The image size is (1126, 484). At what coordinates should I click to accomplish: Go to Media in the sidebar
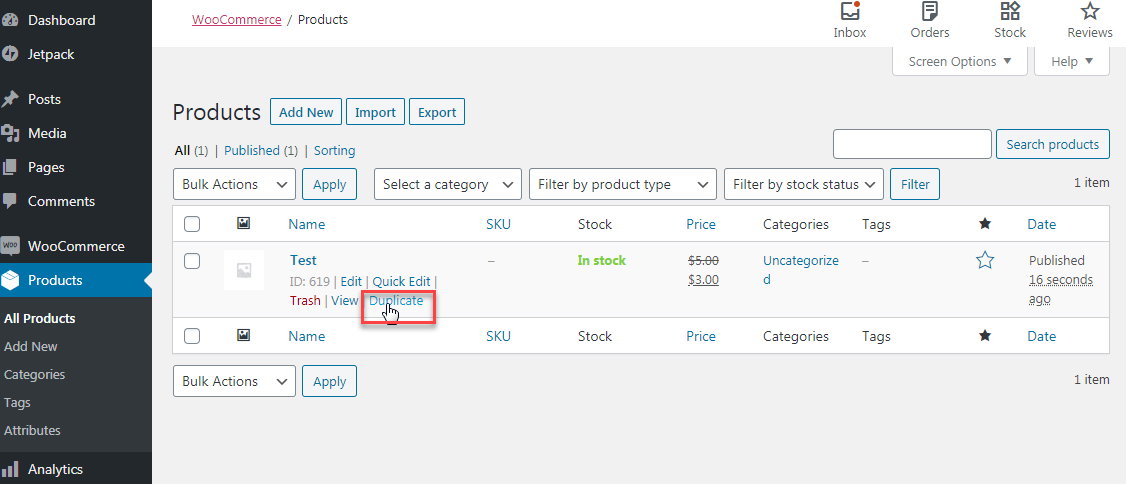[x=47, y=133]
